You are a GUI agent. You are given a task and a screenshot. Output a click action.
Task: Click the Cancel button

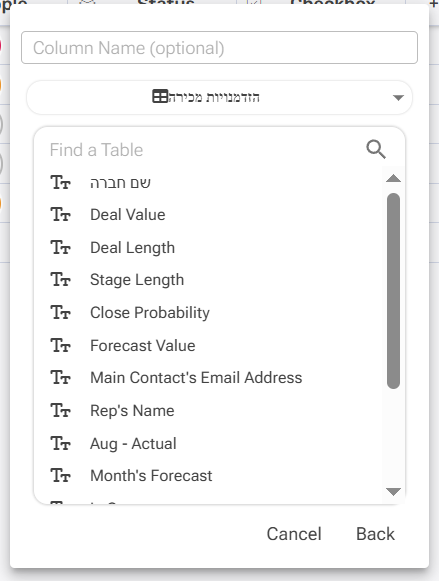tap(294, 534)
